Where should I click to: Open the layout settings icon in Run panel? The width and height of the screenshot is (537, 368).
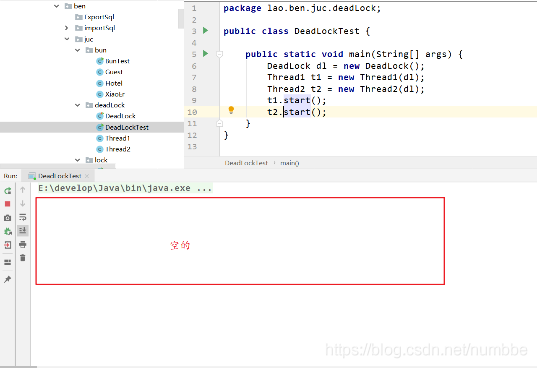click(8, 262)
